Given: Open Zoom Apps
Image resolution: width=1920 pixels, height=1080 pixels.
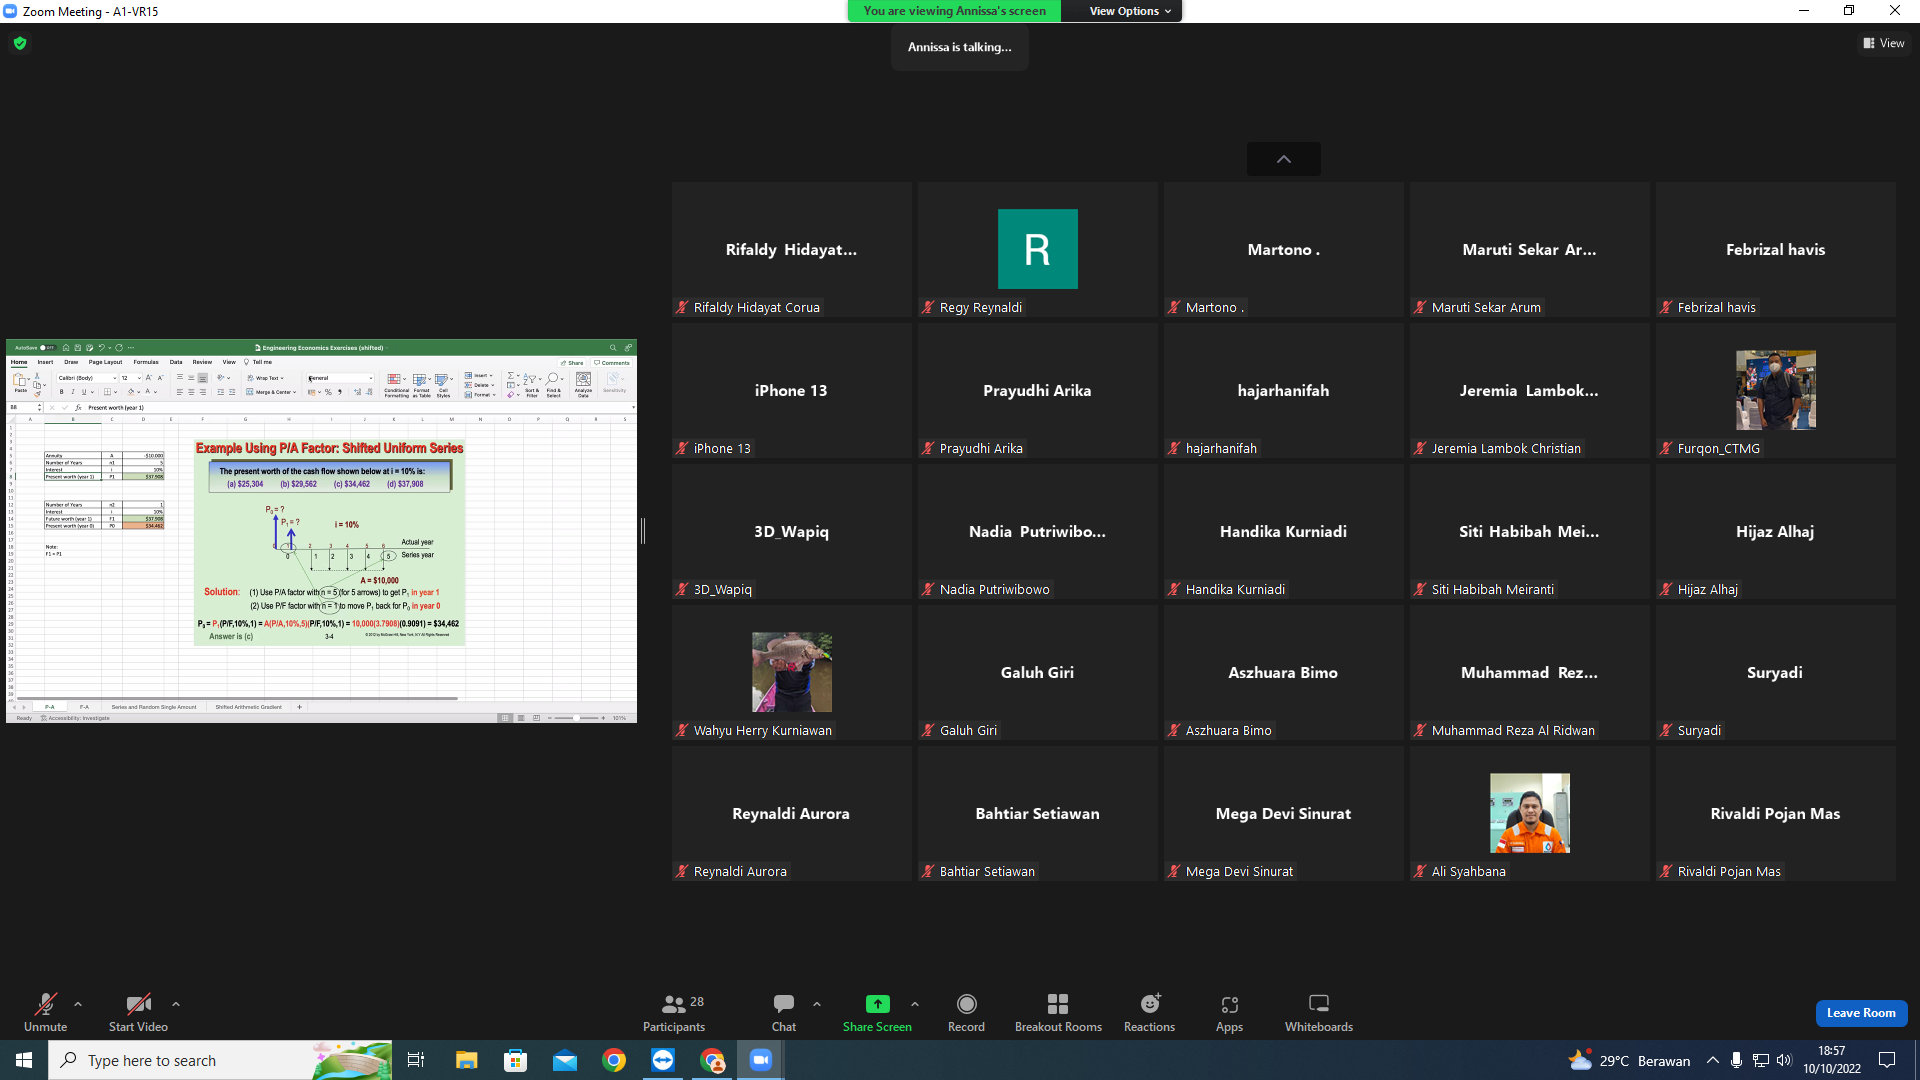Looking at the screenshot, I should click(x=1229, y=1012).
